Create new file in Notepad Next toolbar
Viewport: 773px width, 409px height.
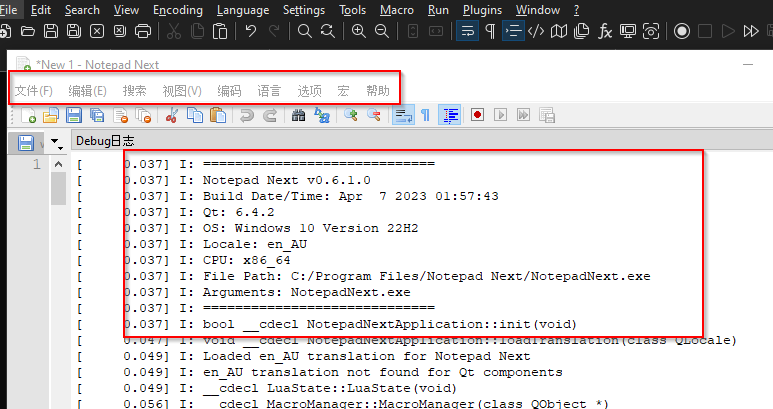tap(28, 115)
